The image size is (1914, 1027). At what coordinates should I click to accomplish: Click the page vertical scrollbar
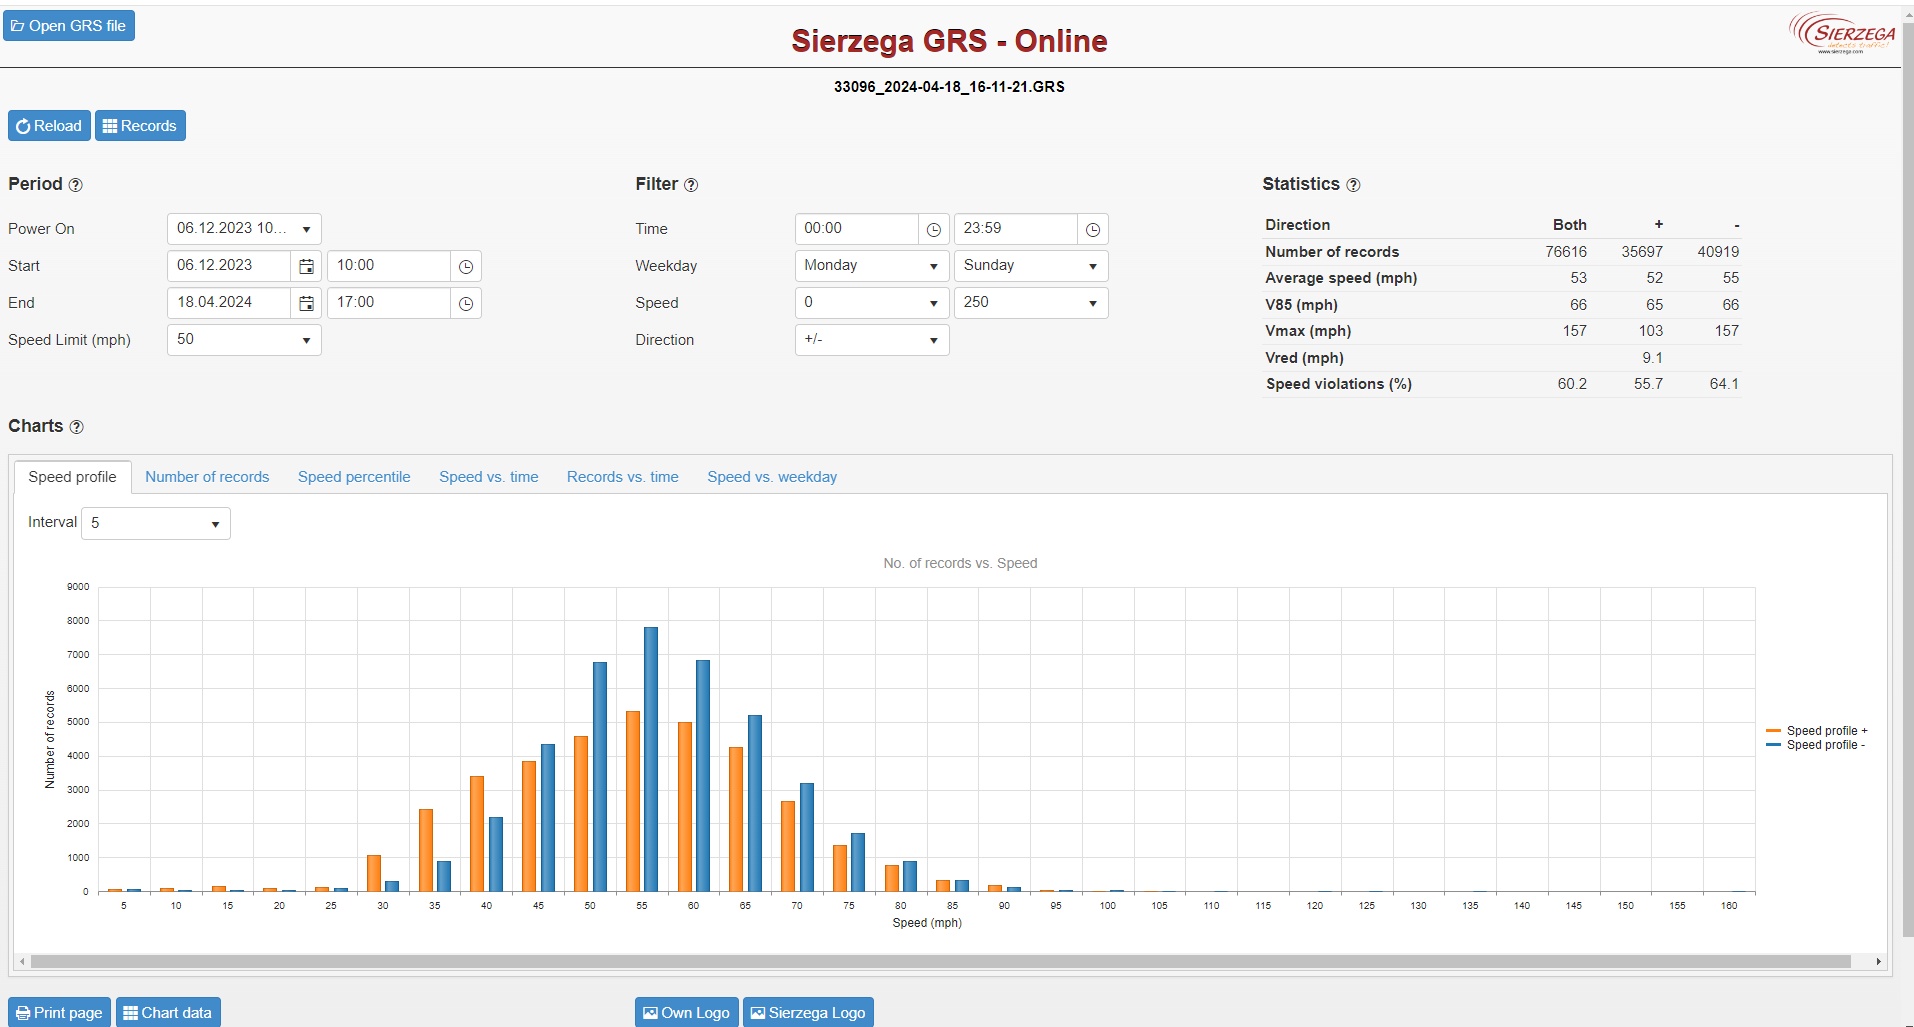click(1907, 480)
